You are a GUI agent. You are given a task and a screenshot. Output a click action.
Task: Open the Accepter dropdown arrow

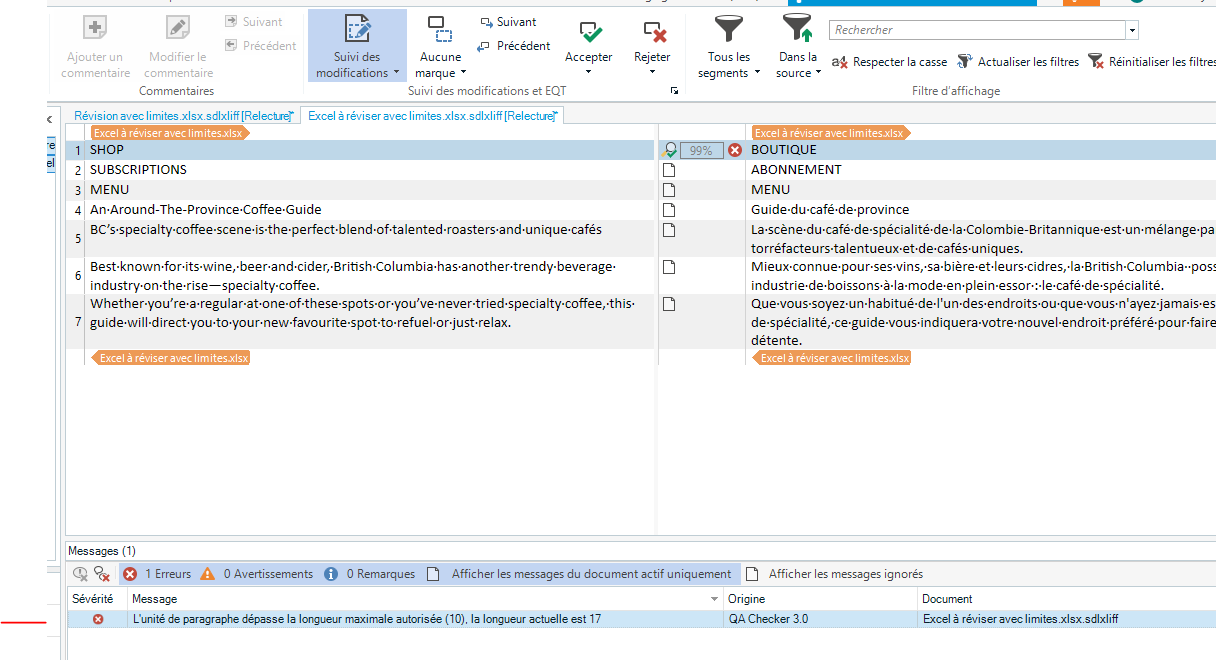[x=589, y=72]
